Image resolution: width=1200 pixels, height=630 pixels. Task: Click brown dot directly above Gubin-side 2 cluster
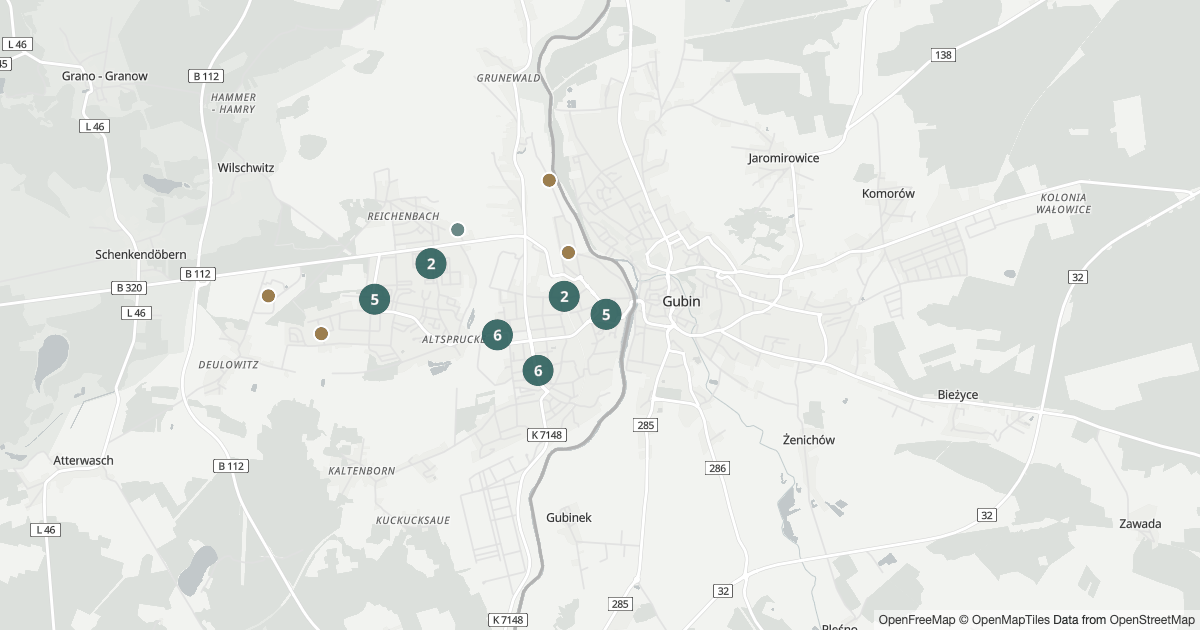[568, 252]
